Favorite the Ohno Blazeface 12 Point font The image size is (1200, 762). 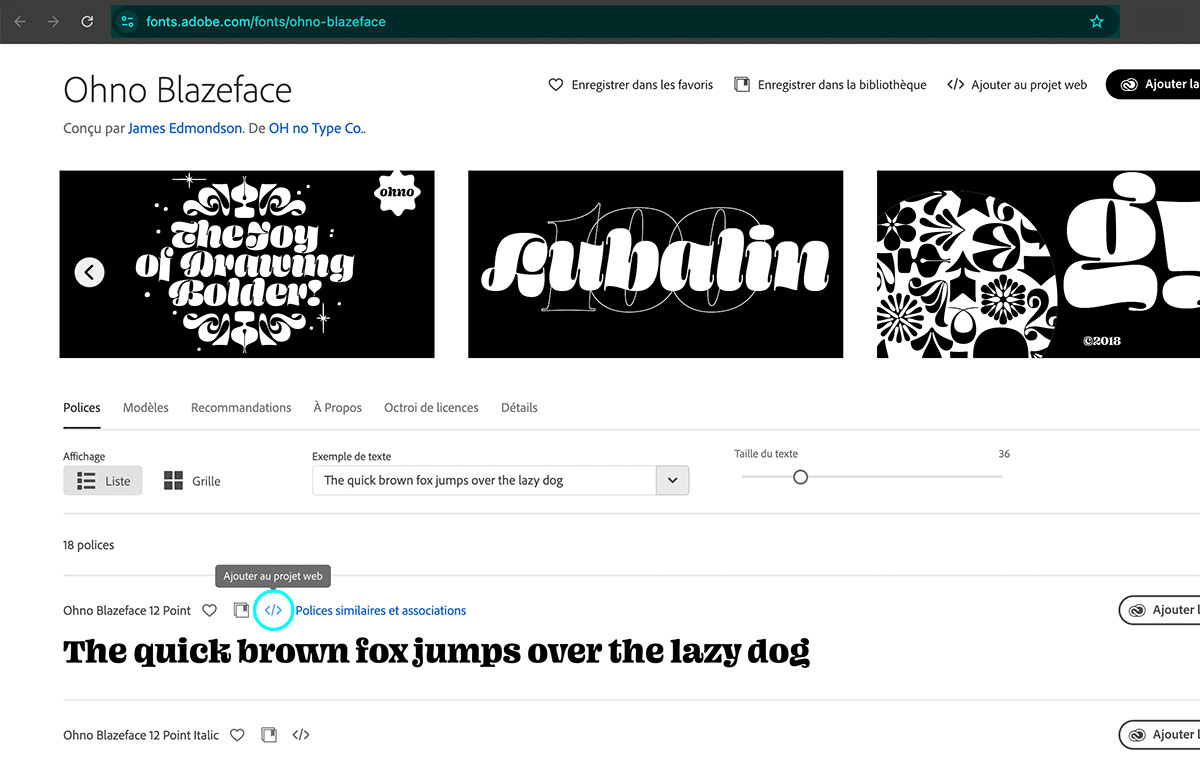pos(209,610)
